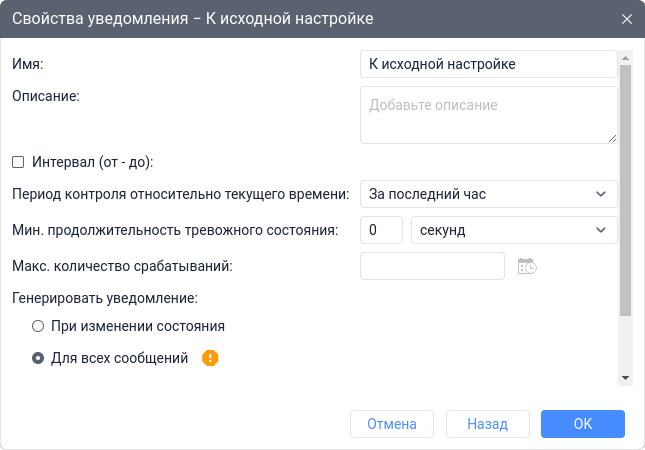
Task: Select the Для всех сообщений radio option
Action: (x=38, y=358)
